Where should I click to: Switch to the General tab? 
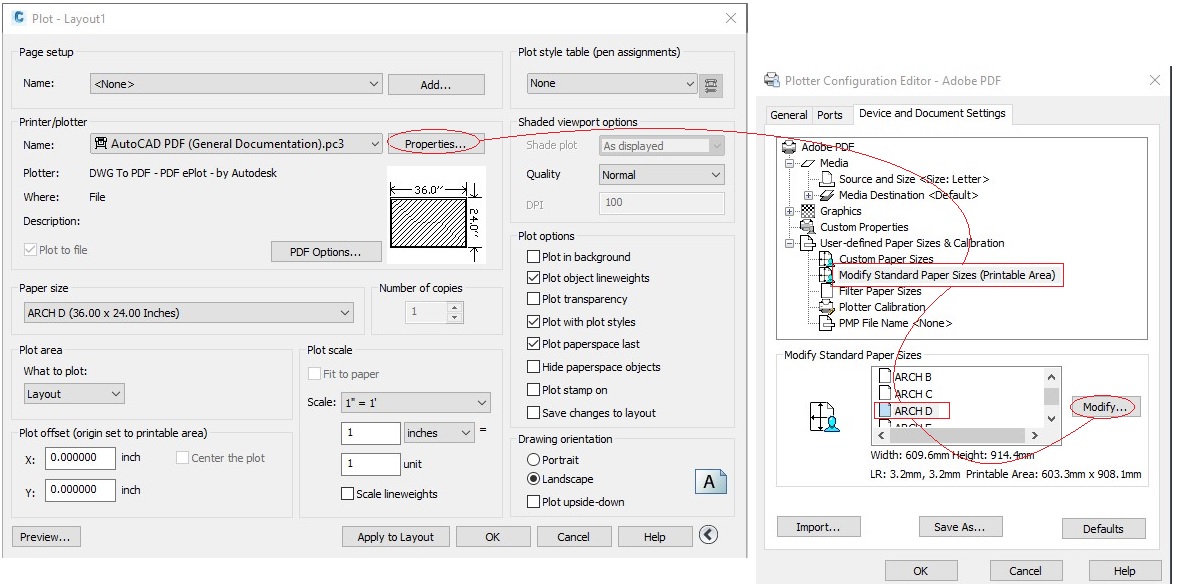tap(789, 115)
